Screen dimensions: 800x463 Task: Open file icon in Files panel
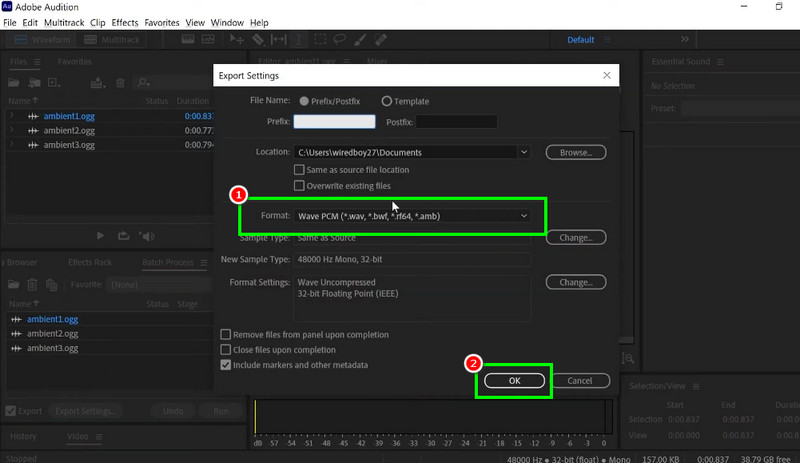pos(14,82)
